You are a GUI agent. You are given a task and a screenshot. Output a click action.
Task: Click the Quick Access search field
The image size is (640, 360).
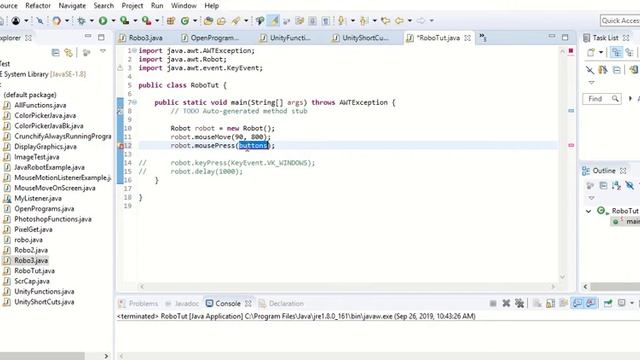pos(620,20)
